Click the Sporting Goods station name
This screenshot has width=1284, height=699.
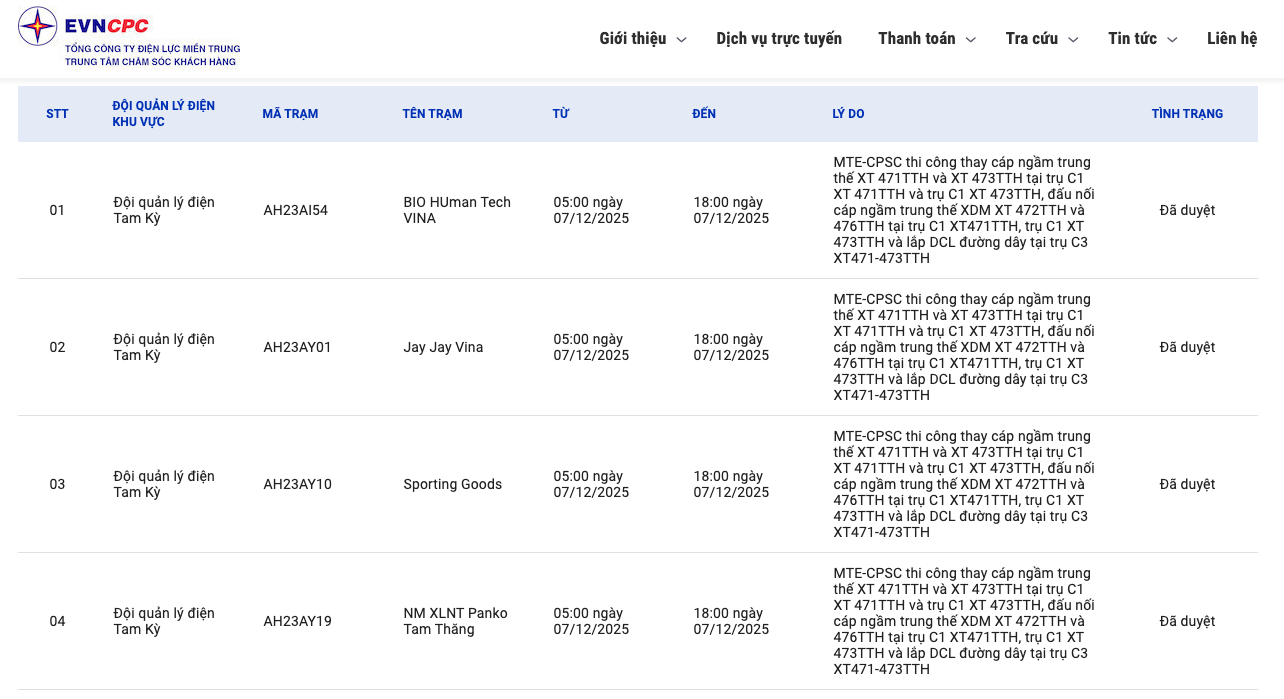[452, 484]
